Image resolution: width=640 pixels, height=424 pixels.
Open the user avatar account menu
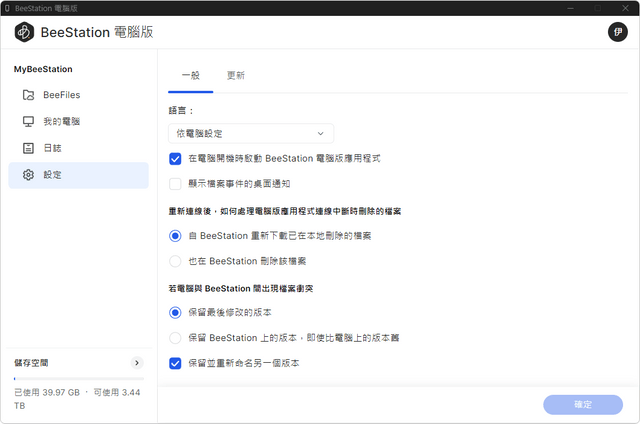click(618, 32)
